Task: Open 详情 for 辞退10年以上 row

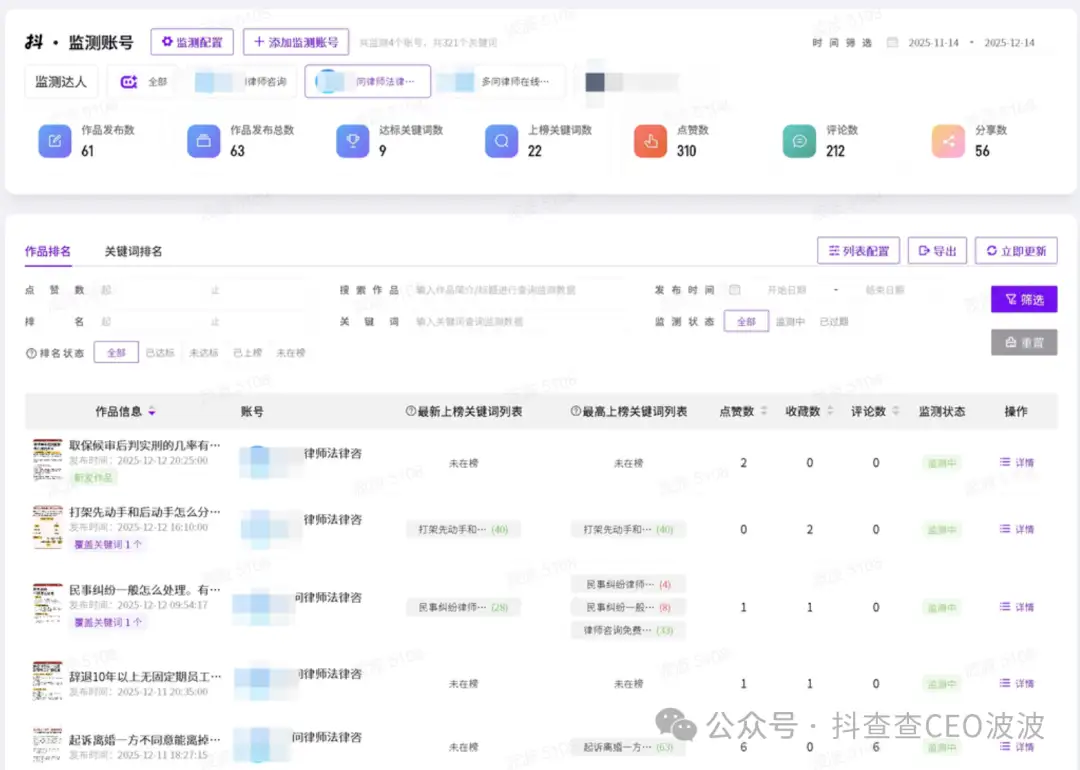Action: coord(1017,683)
